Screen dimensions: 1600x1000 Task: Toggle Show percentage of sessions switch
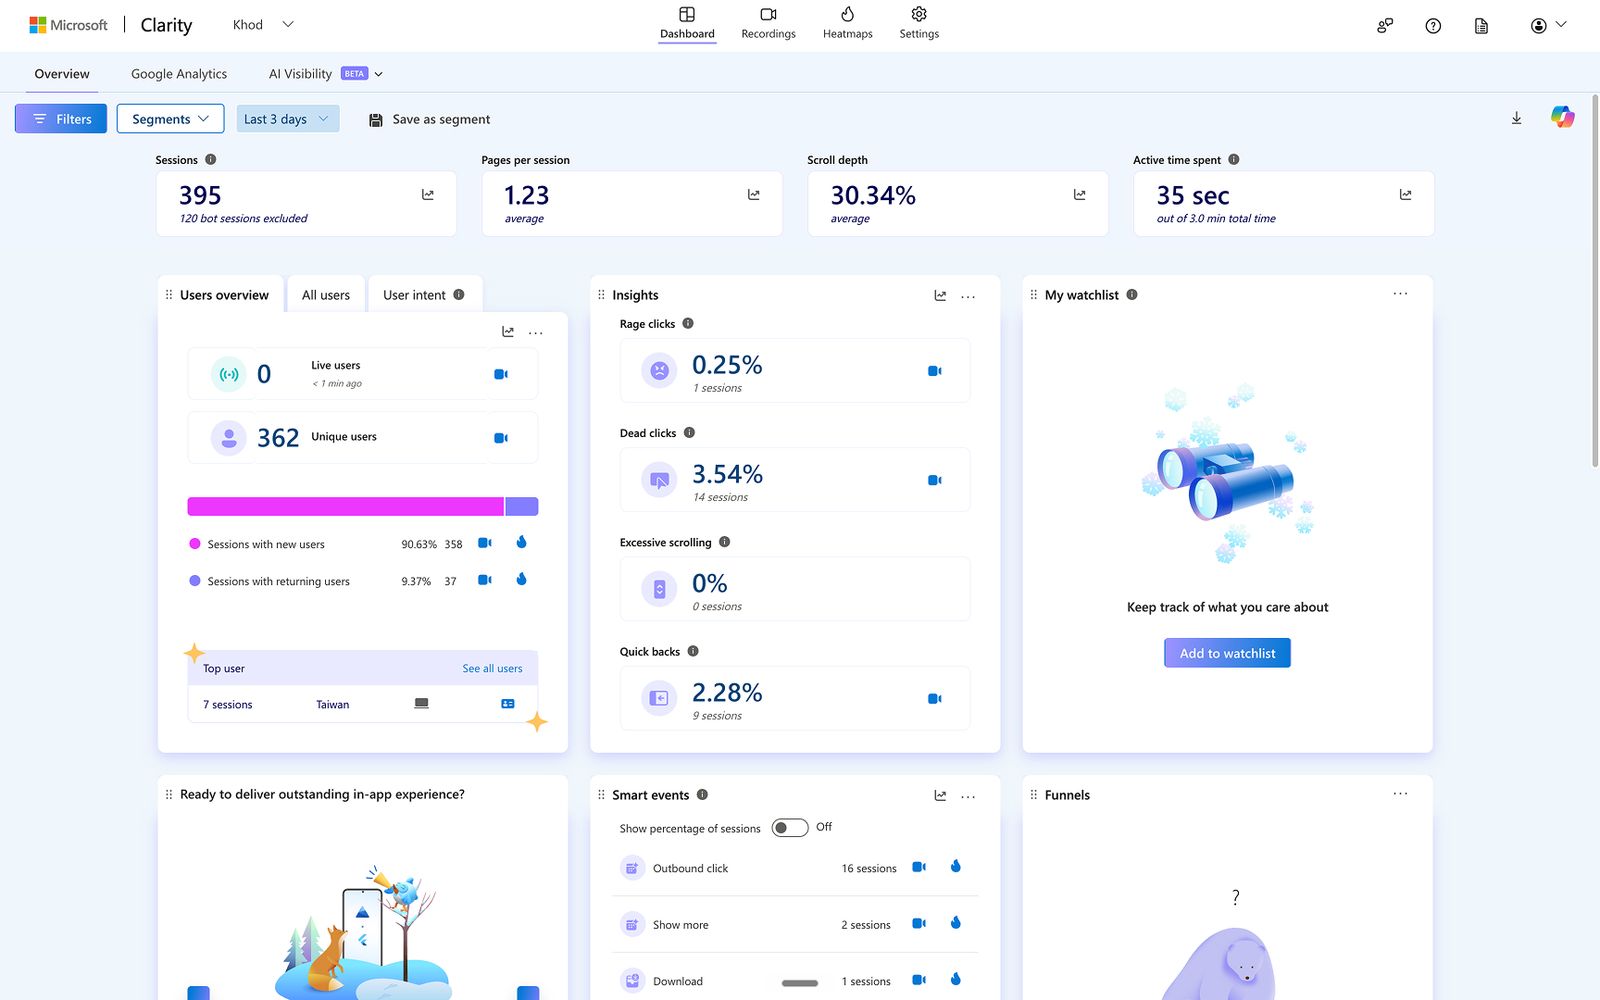790,828
